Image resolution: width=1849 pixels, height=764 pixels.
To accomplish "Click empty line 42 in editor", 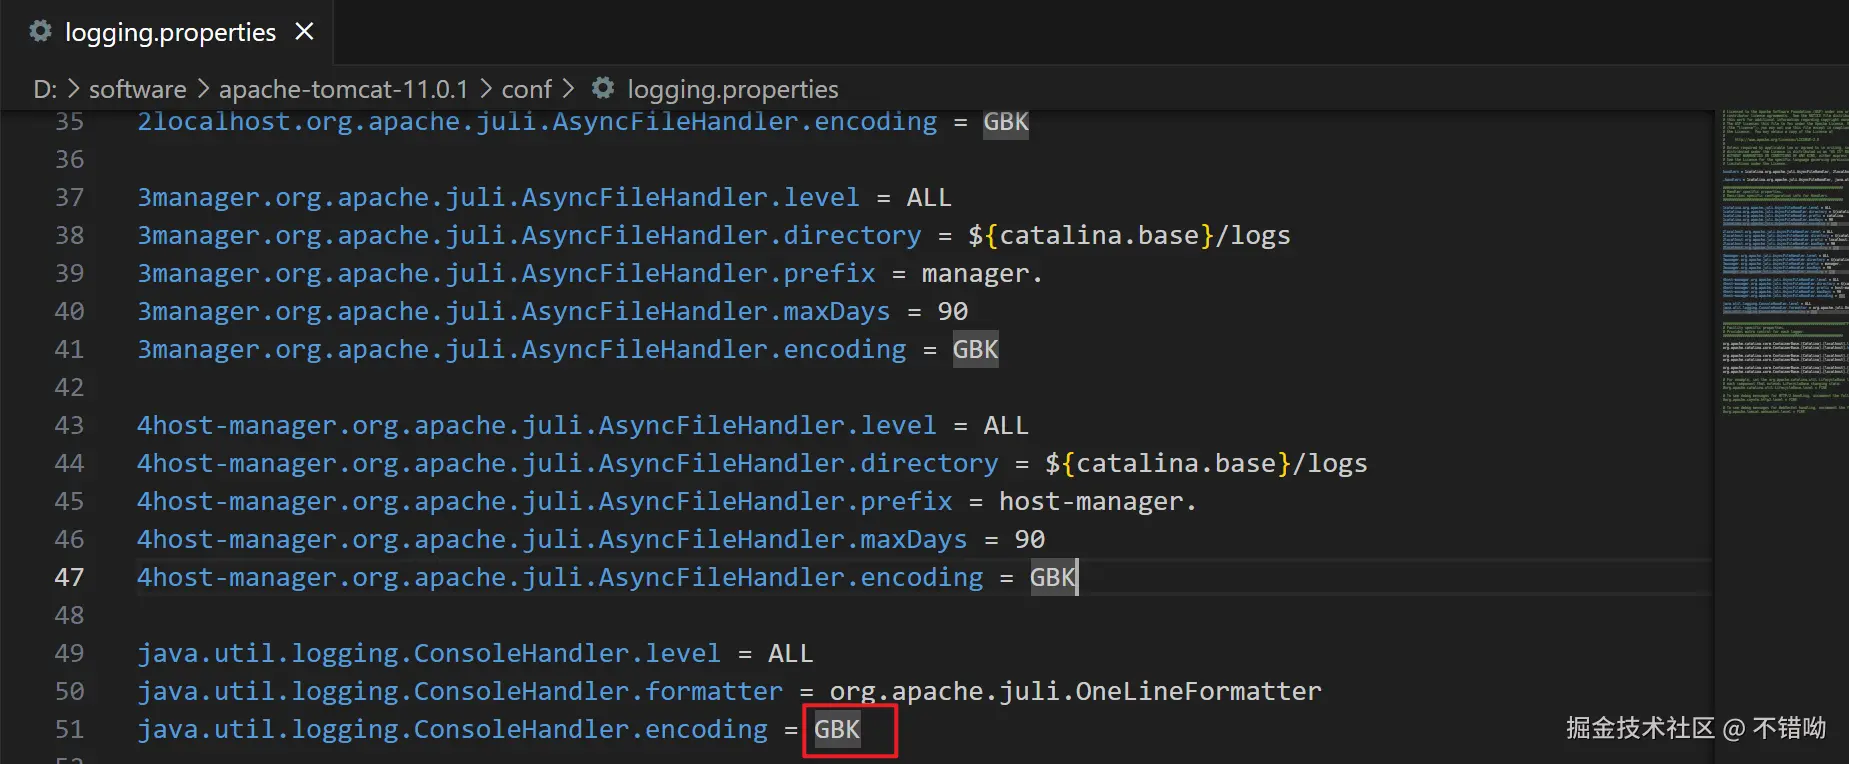I will 925,387.
